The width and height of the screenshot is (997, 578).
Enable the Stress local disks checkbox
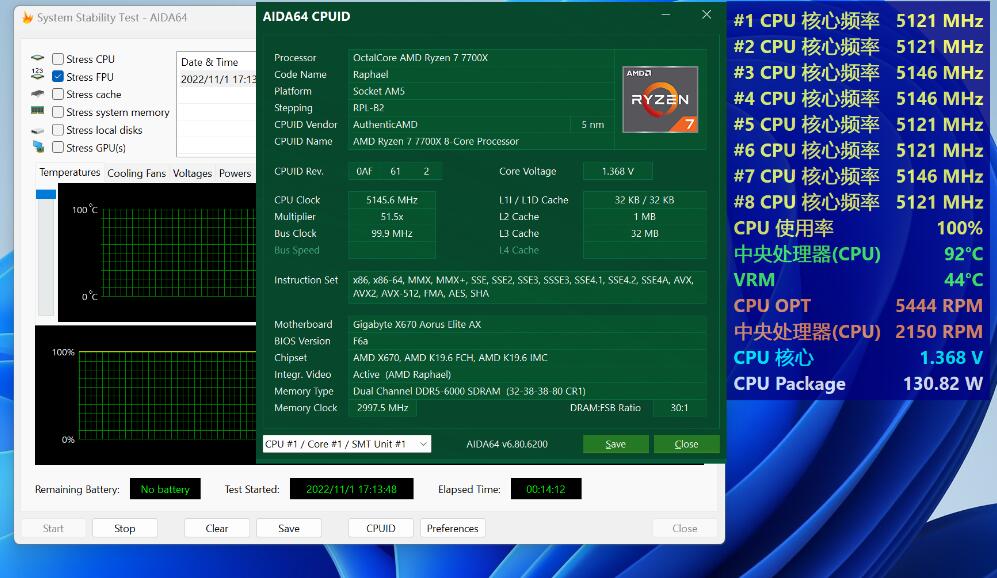58,130
